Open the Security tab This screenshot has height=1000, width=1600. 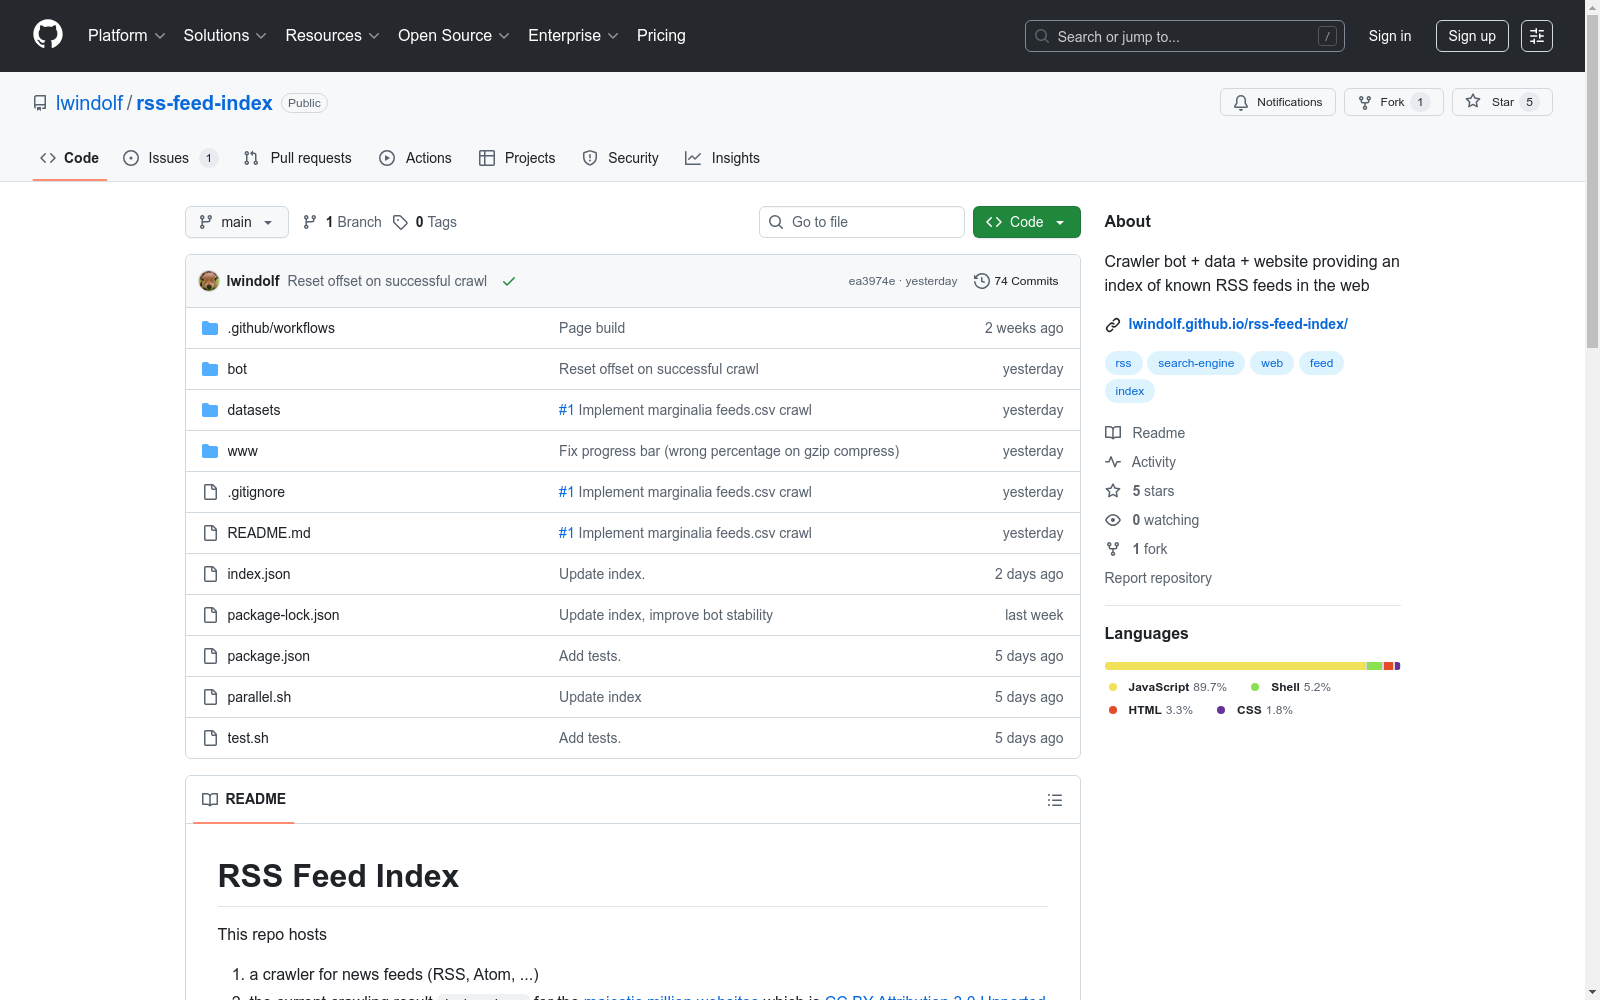pyautogui.click(x=621, y=158)
